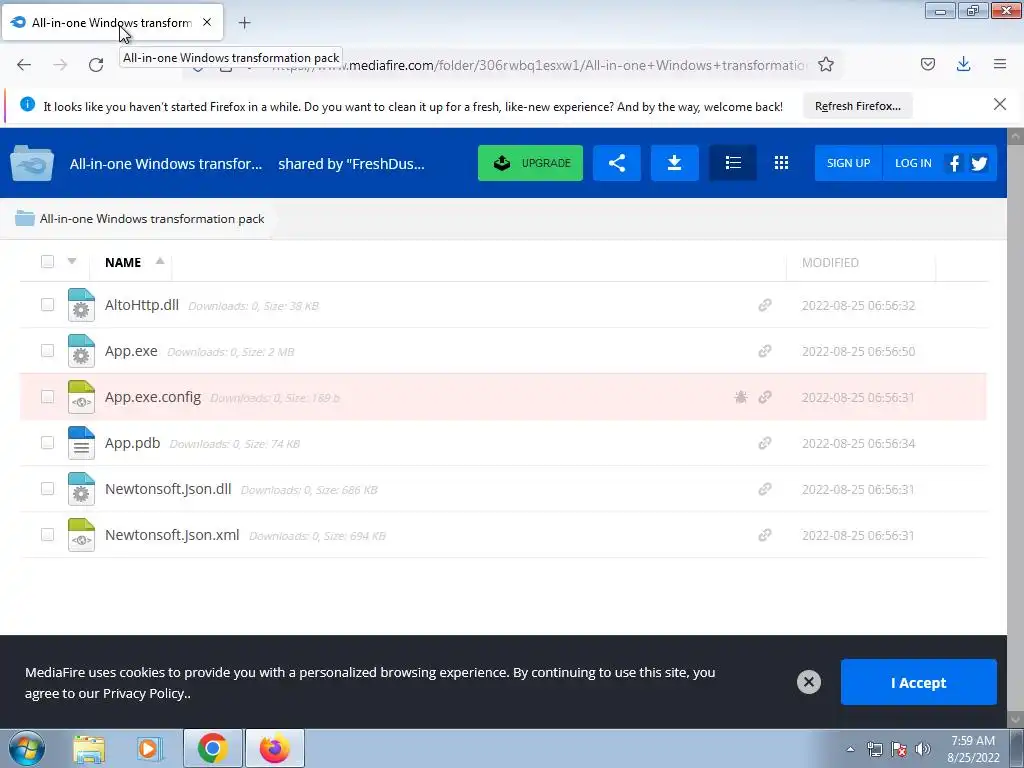
Task: Check the App.pdb checkbox
Action: pos(47,443)
